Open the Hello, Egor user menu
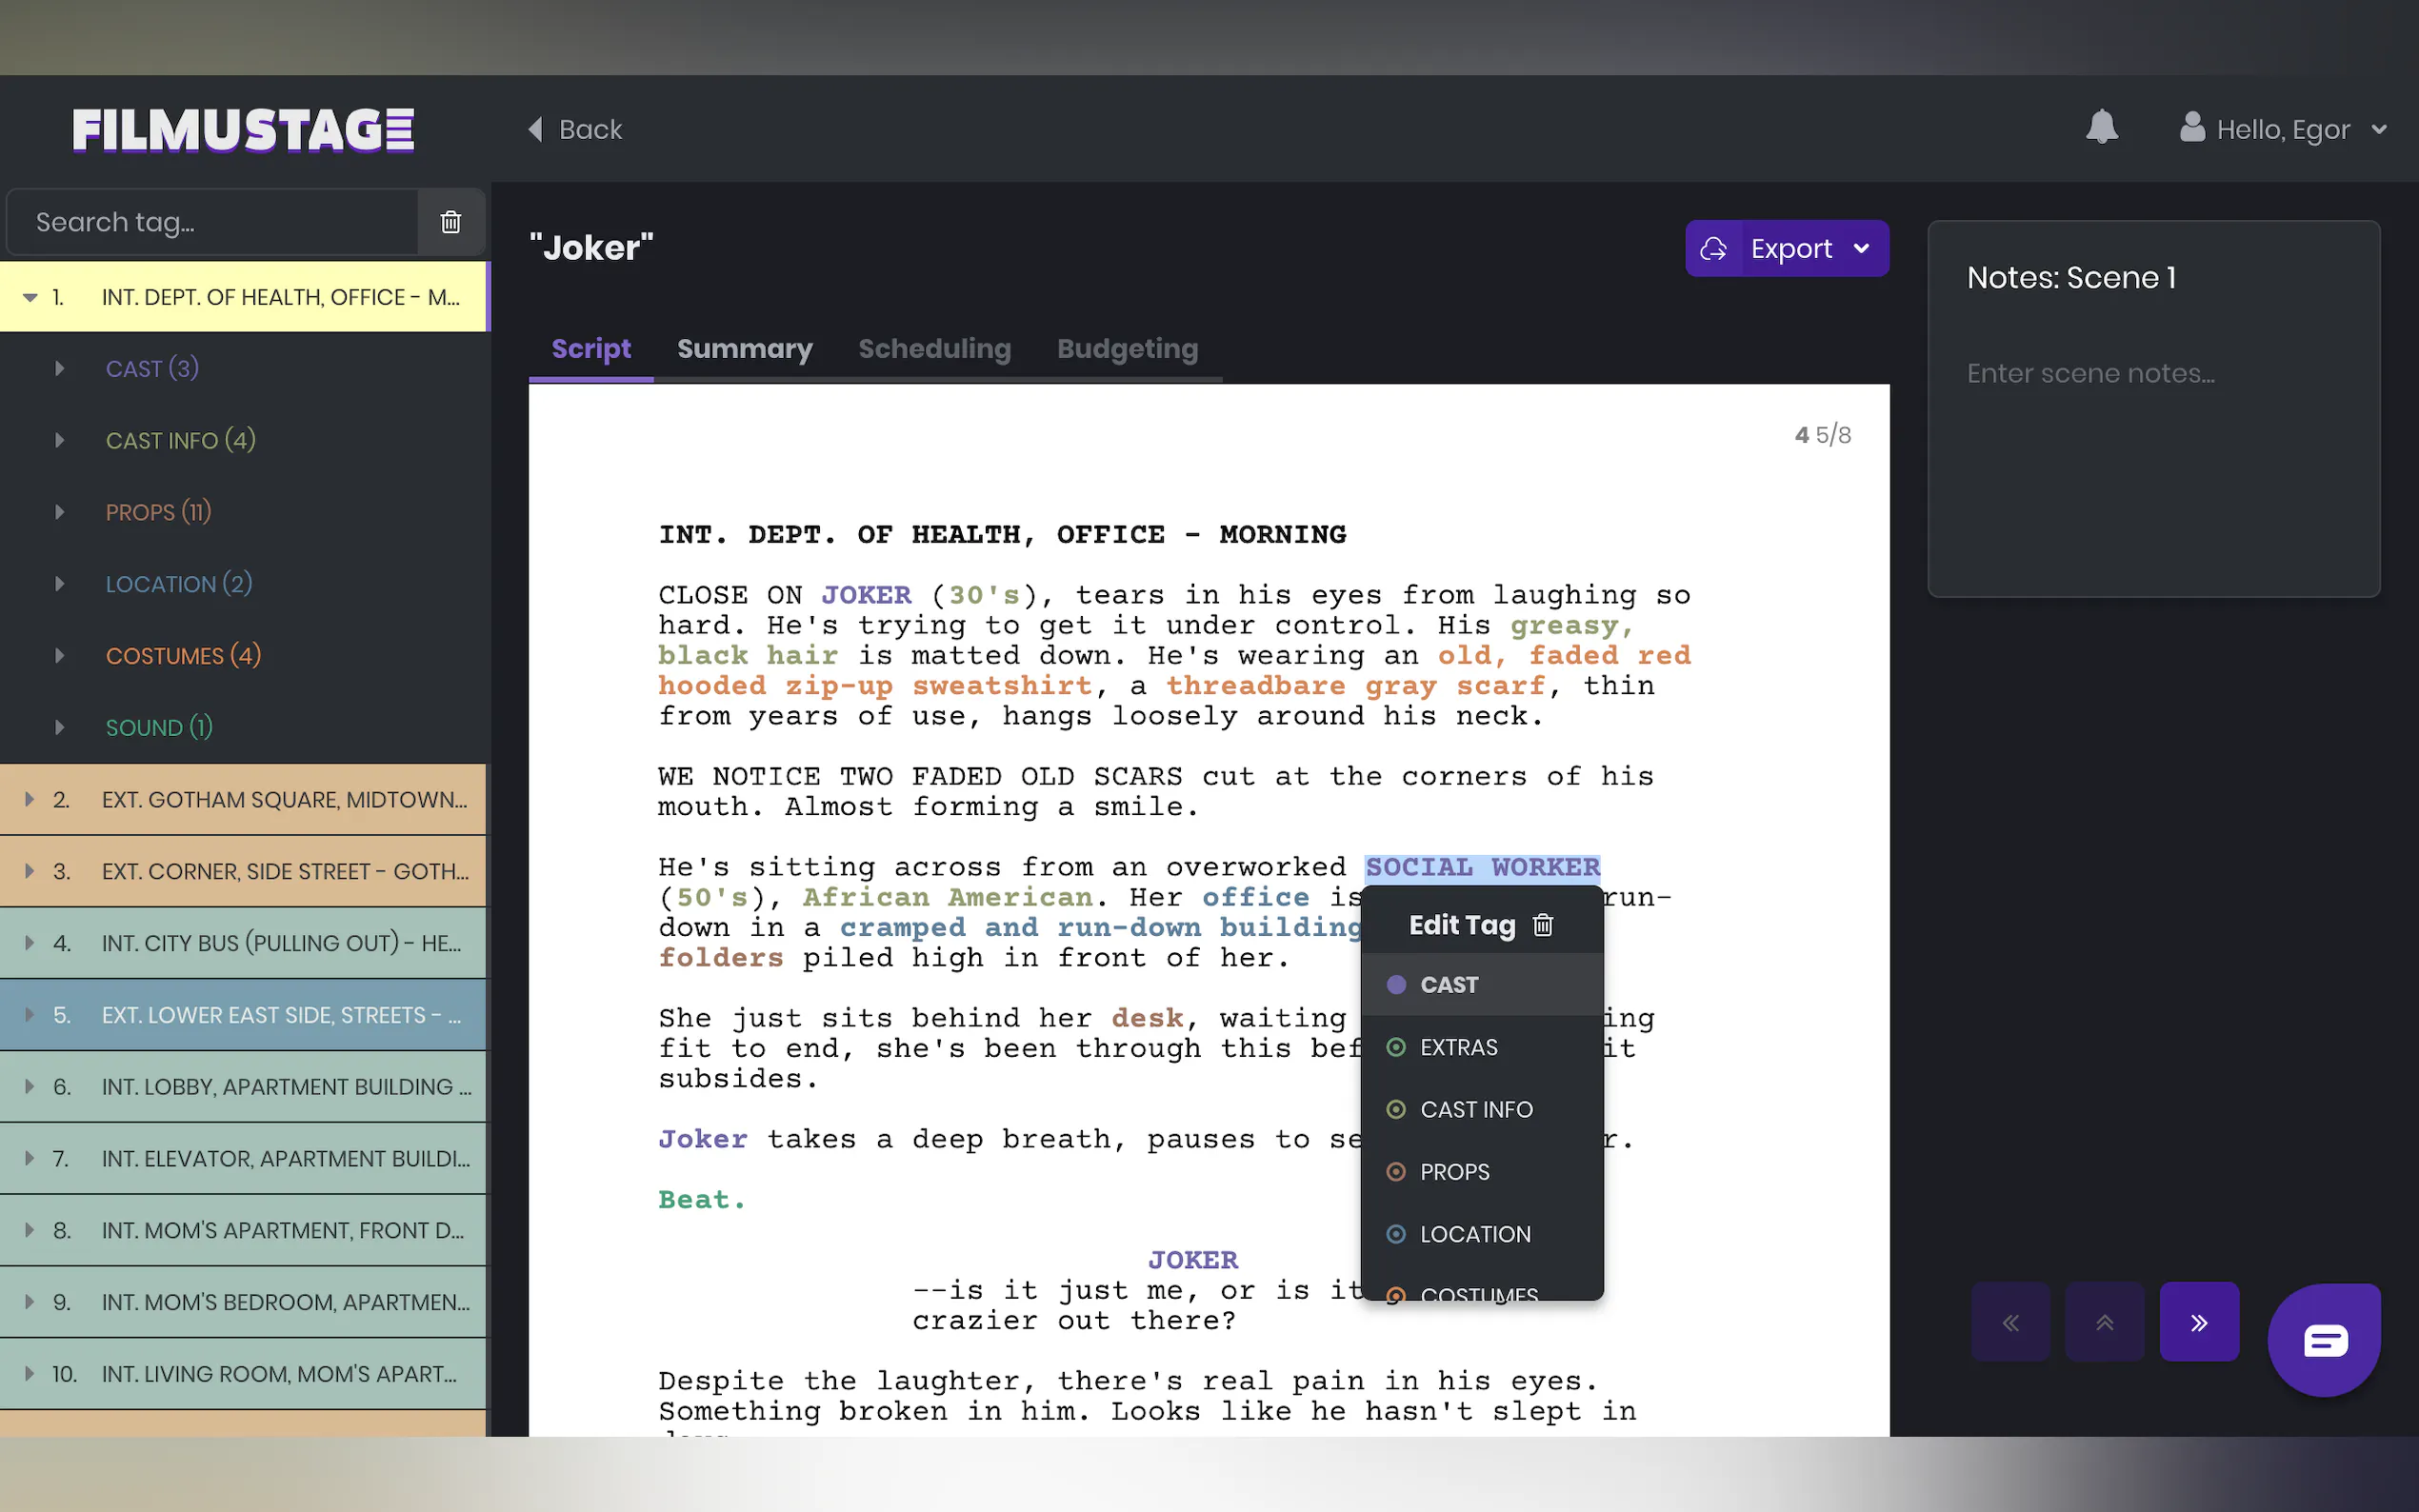 pos(2283,129)
